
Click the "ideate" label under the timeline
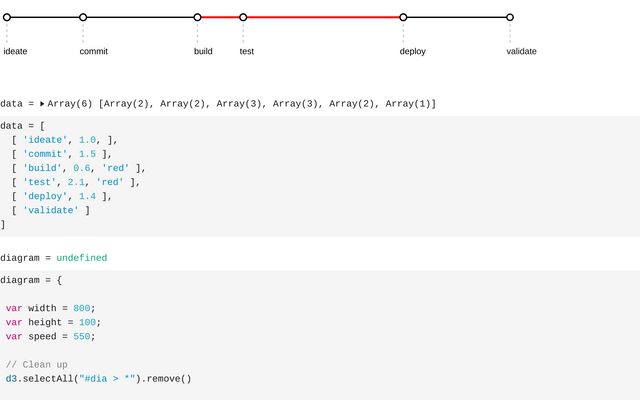click(16, 51)
